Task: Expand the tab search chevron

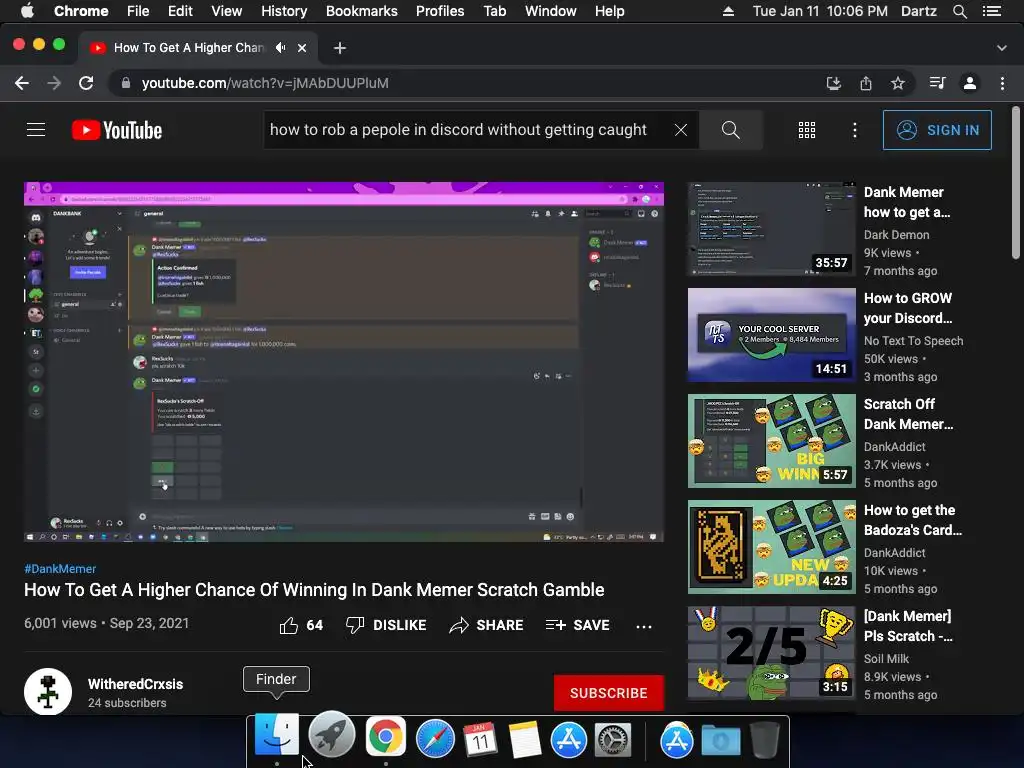Action: (x=1002, y=48)
